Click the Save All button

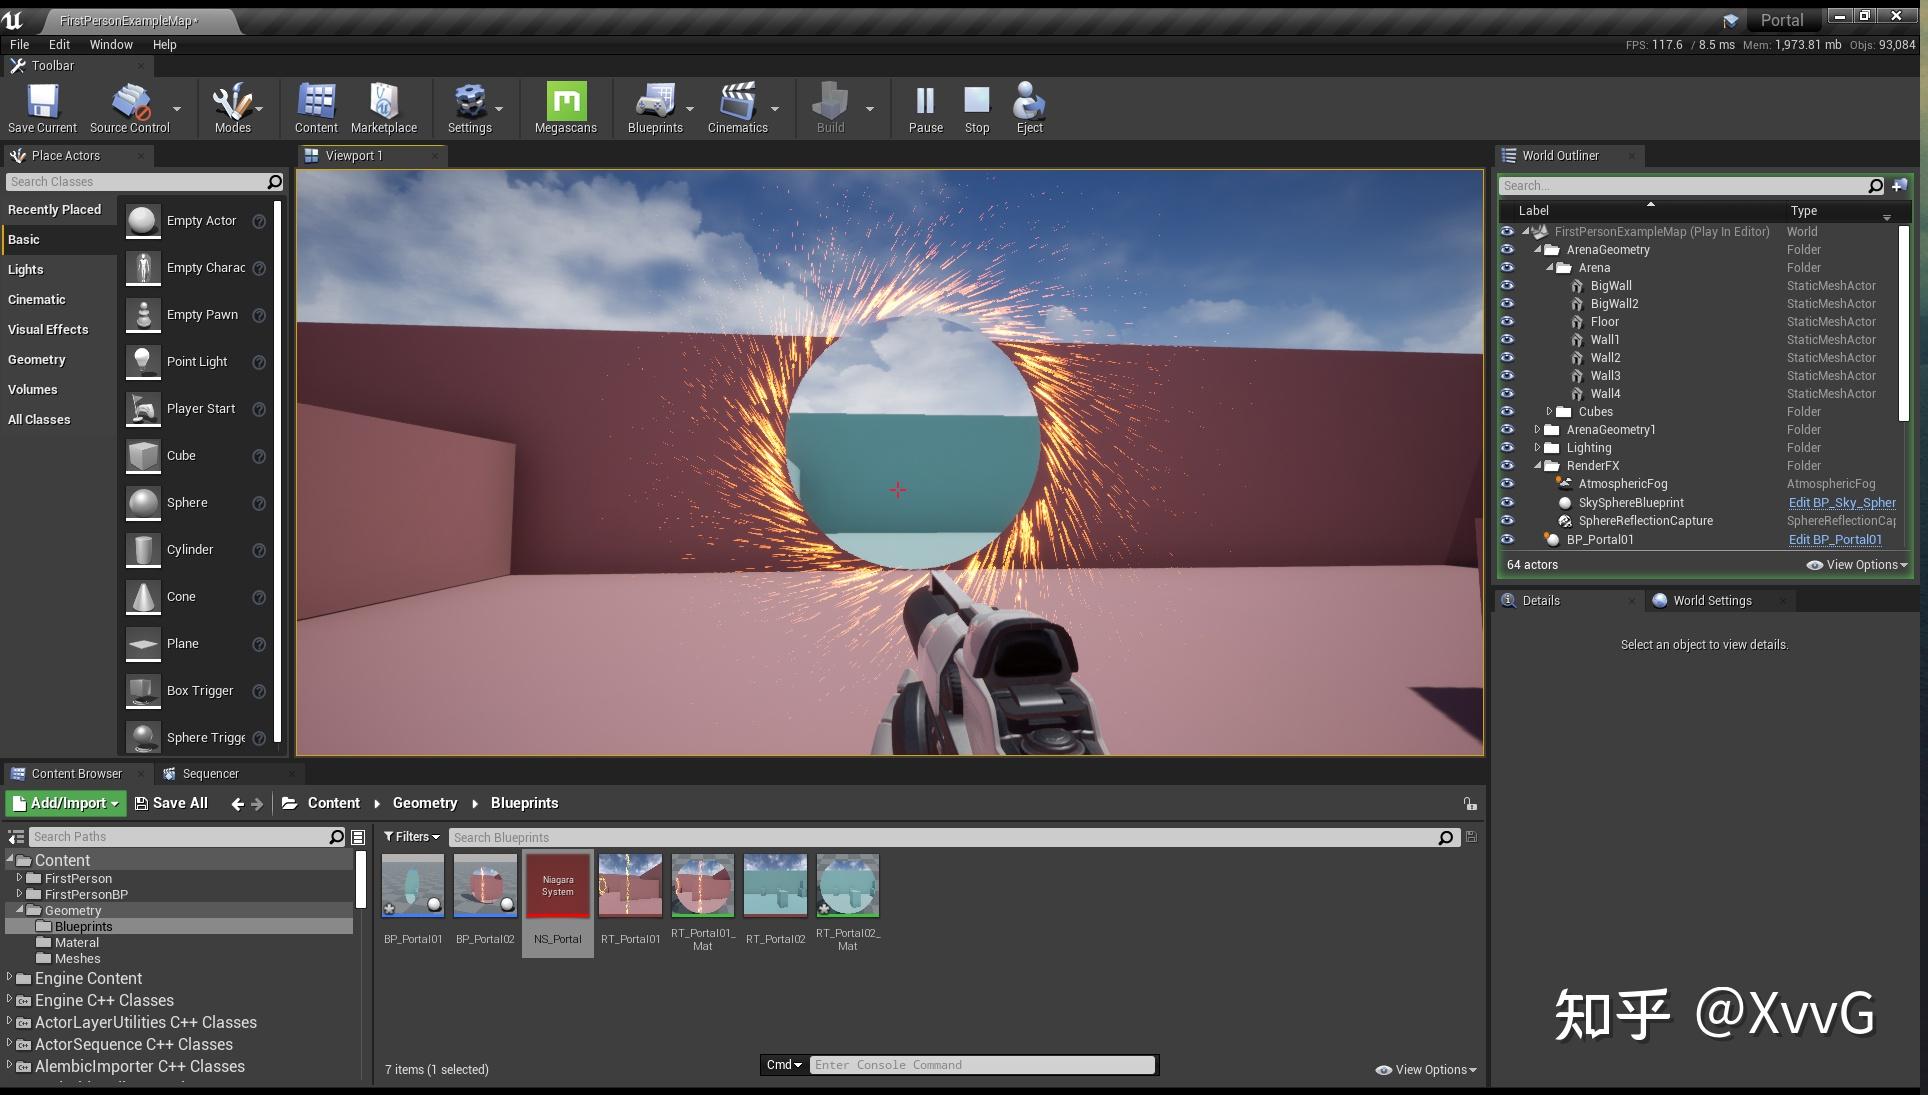pos(172,802)
